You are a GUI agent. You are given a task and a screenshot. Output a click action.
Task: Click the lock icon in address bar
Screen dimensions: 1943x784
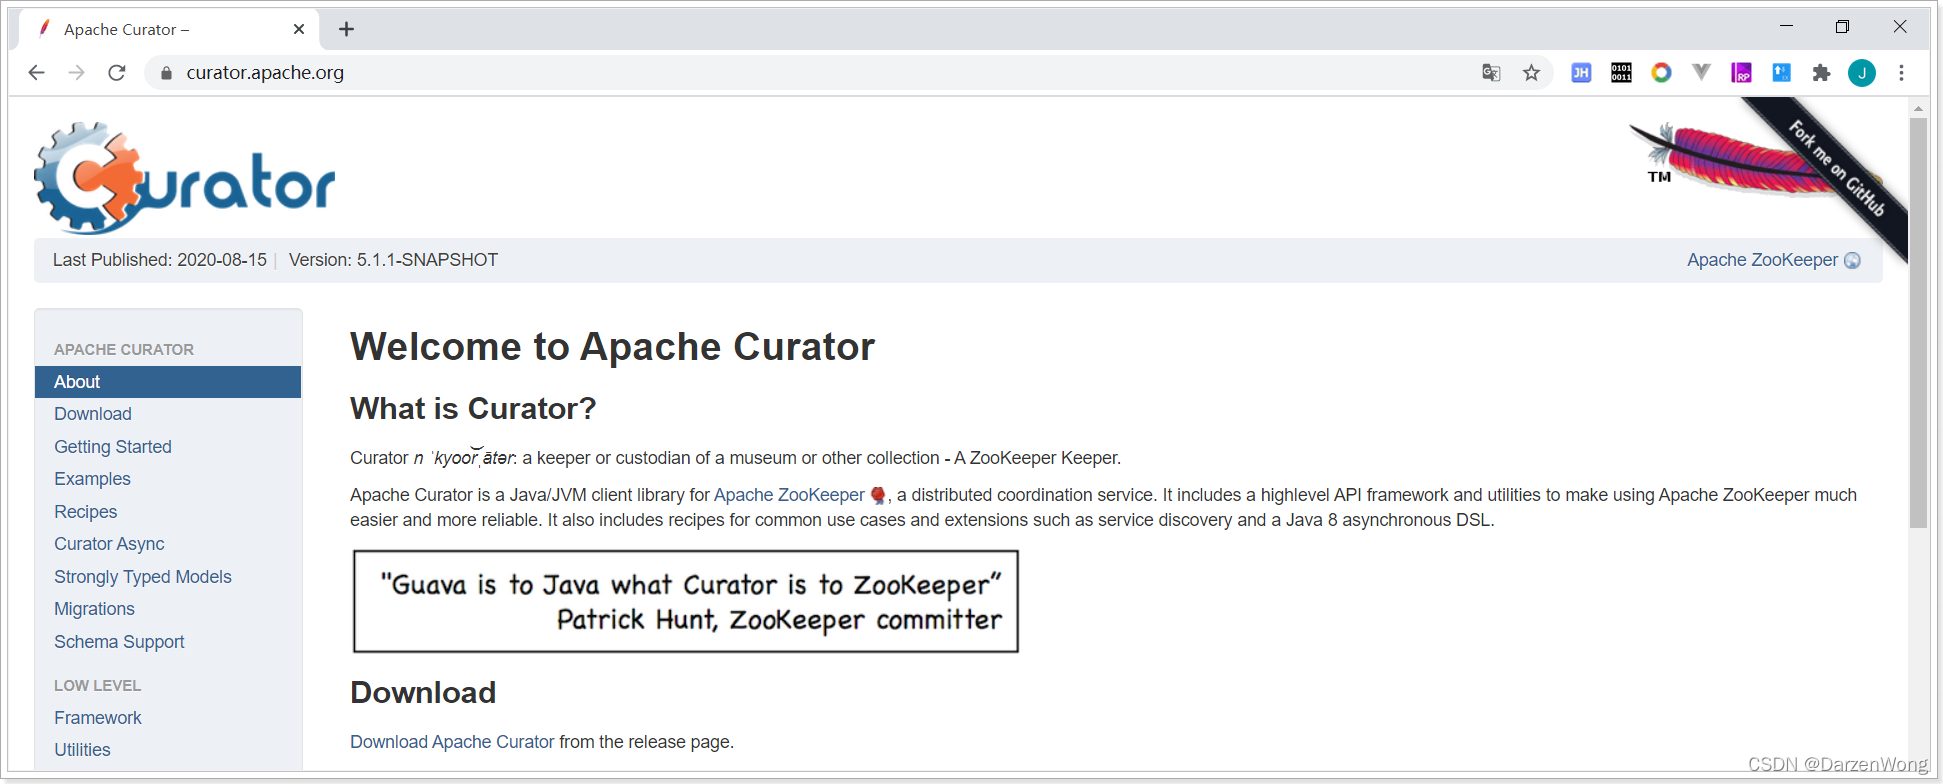167,73
